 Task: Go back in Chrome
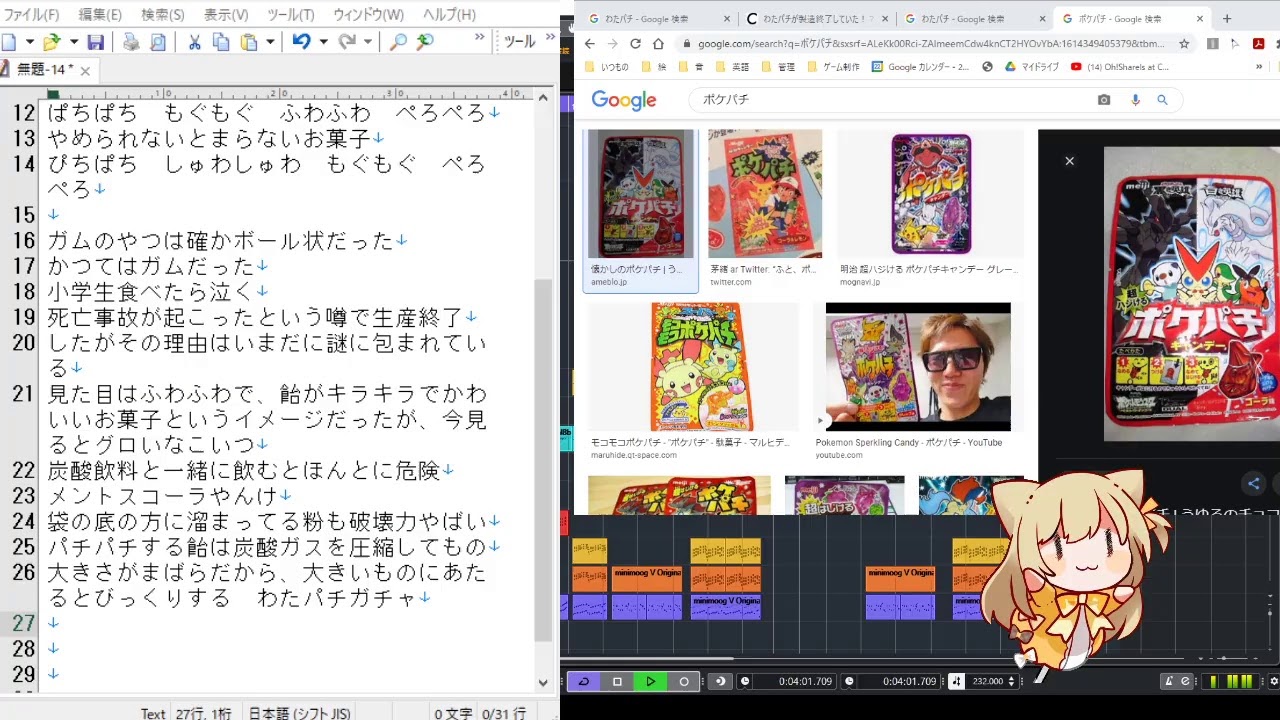pos(590,44)
